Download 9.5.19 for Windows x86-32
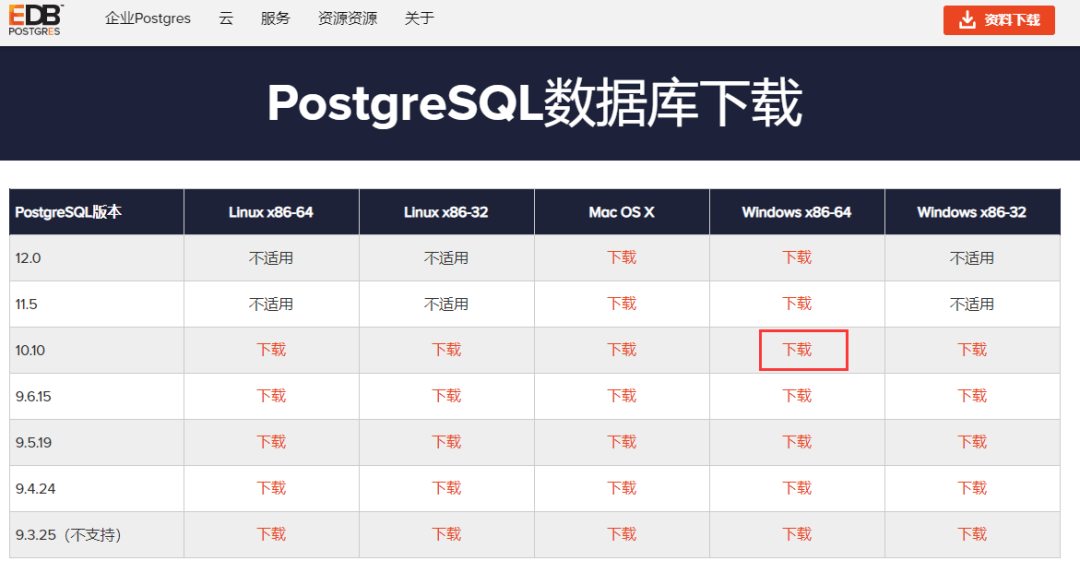 click(972, 442)
